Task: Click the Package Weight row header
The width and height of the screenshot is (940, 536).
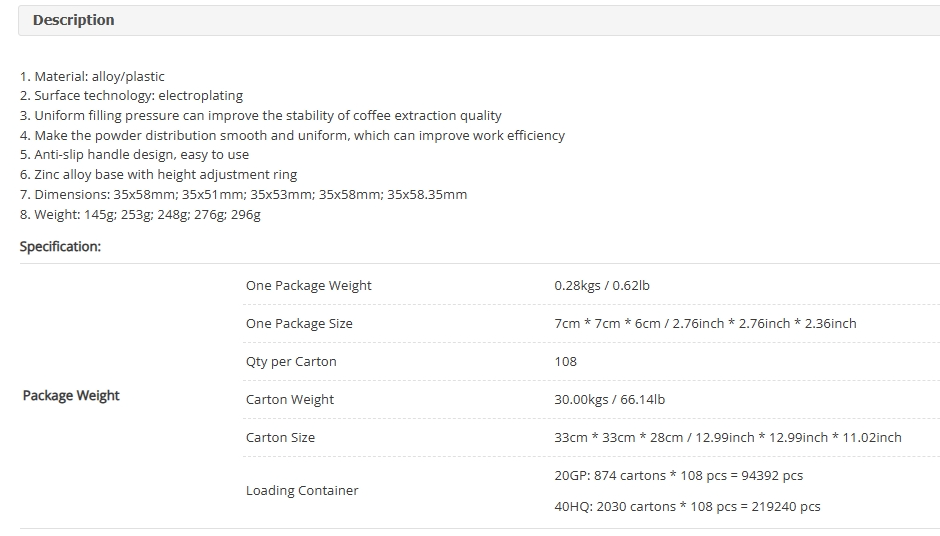Action: click(71, 396)
